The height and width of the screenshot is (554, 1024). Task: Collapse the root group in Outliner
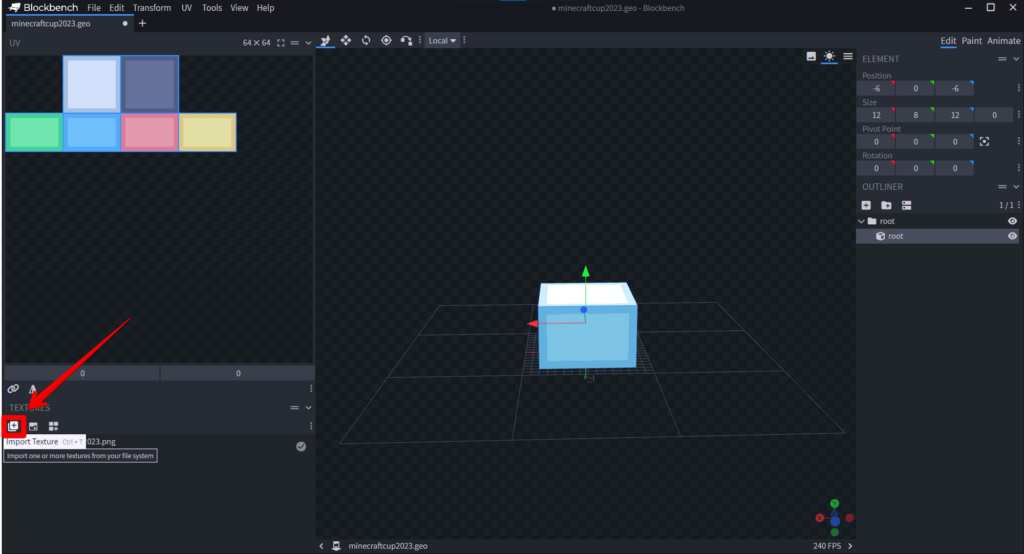click(861, 221)
